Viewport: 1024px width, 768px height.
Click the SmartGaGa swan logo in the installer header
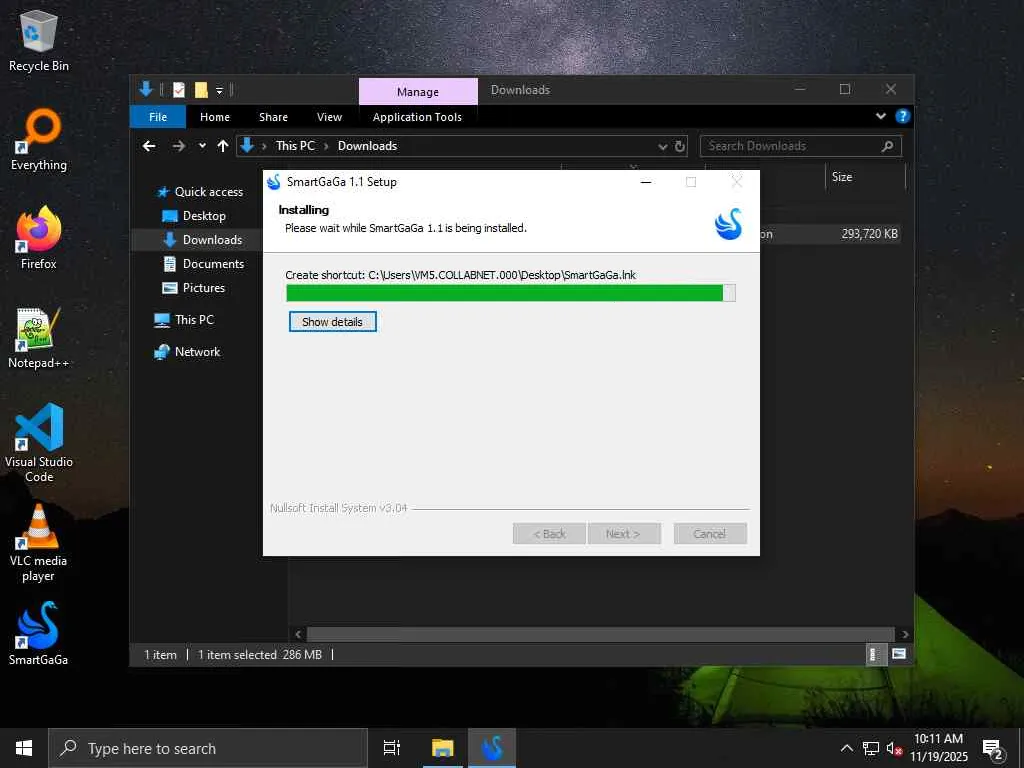point(728,223)
